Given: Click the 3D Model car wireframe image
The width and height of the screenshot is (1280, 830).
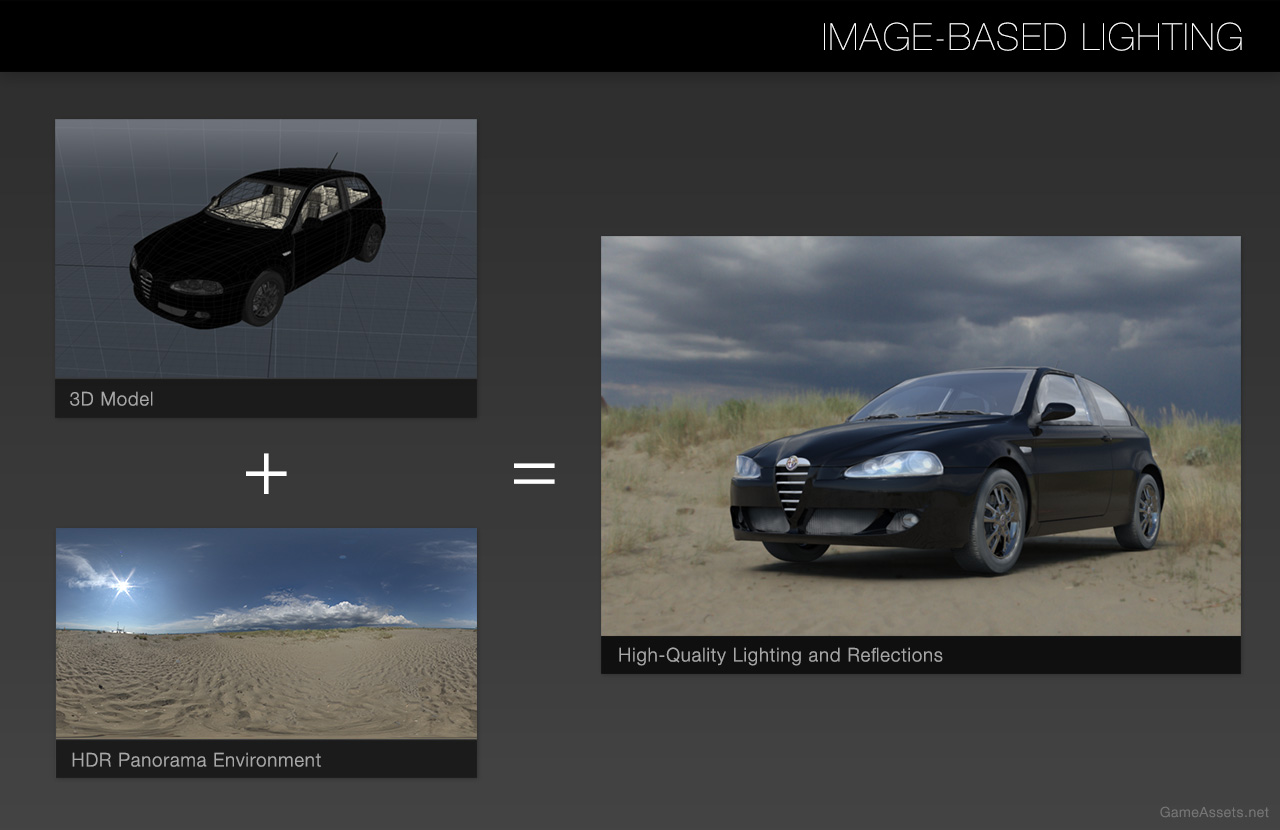Looking at the screenshot, I should pos(266,249).
